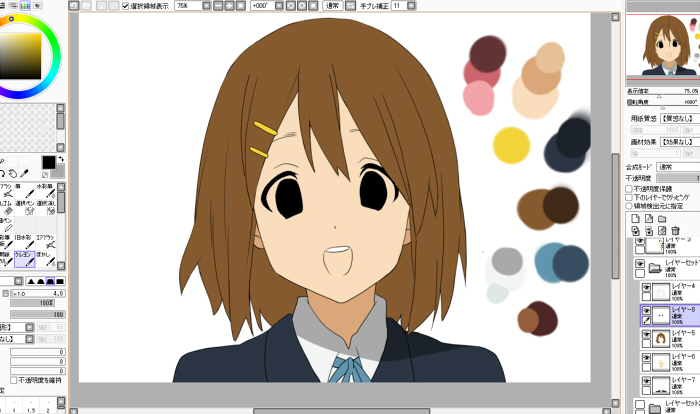The height and width of the screenshot is (414, 700).
Task: Click the flip view horizontally icon
Action: pyautogui.click(x=351, y=6)
